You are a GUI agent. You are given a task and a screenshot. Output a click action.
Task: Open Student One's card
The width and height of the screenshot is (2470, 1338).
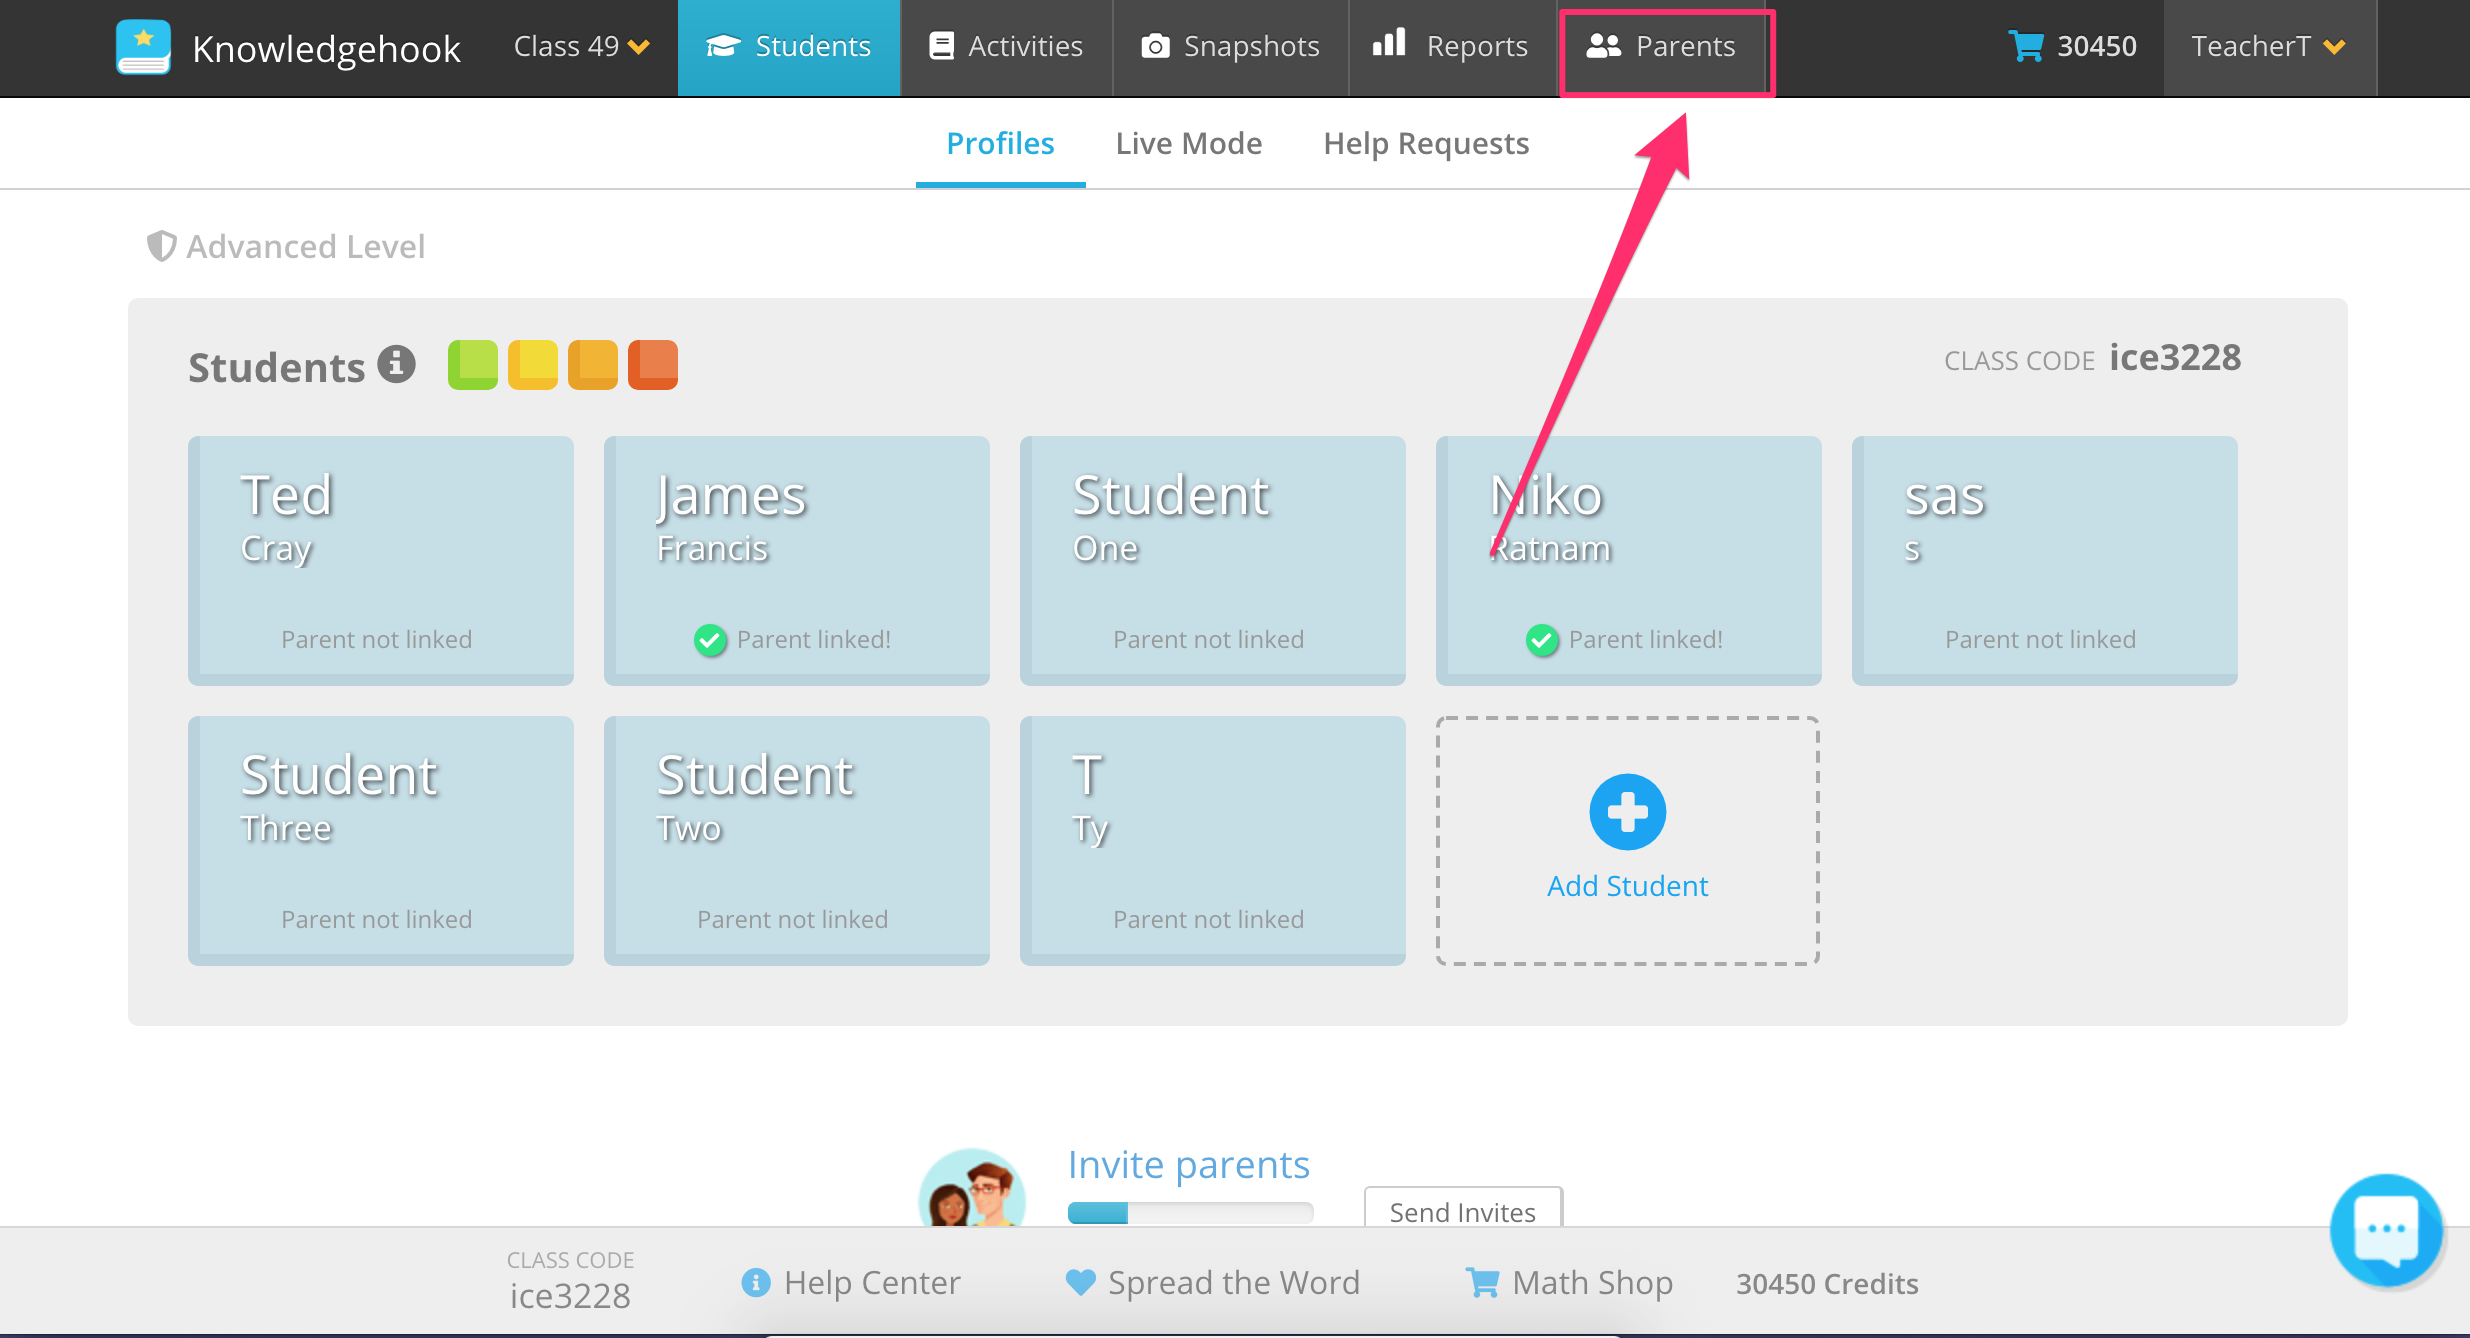[x=1213, y=560]
